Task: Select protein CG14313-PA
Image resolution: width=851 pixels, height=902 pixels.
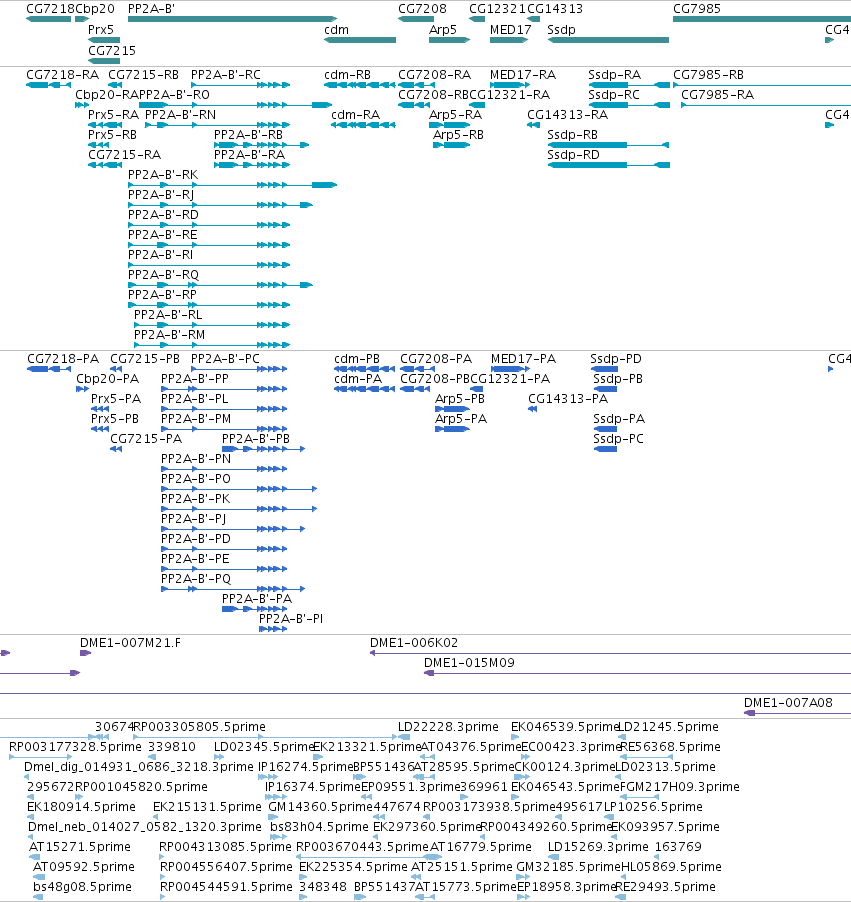Action: pyautogui.click(x=568, y=399)
